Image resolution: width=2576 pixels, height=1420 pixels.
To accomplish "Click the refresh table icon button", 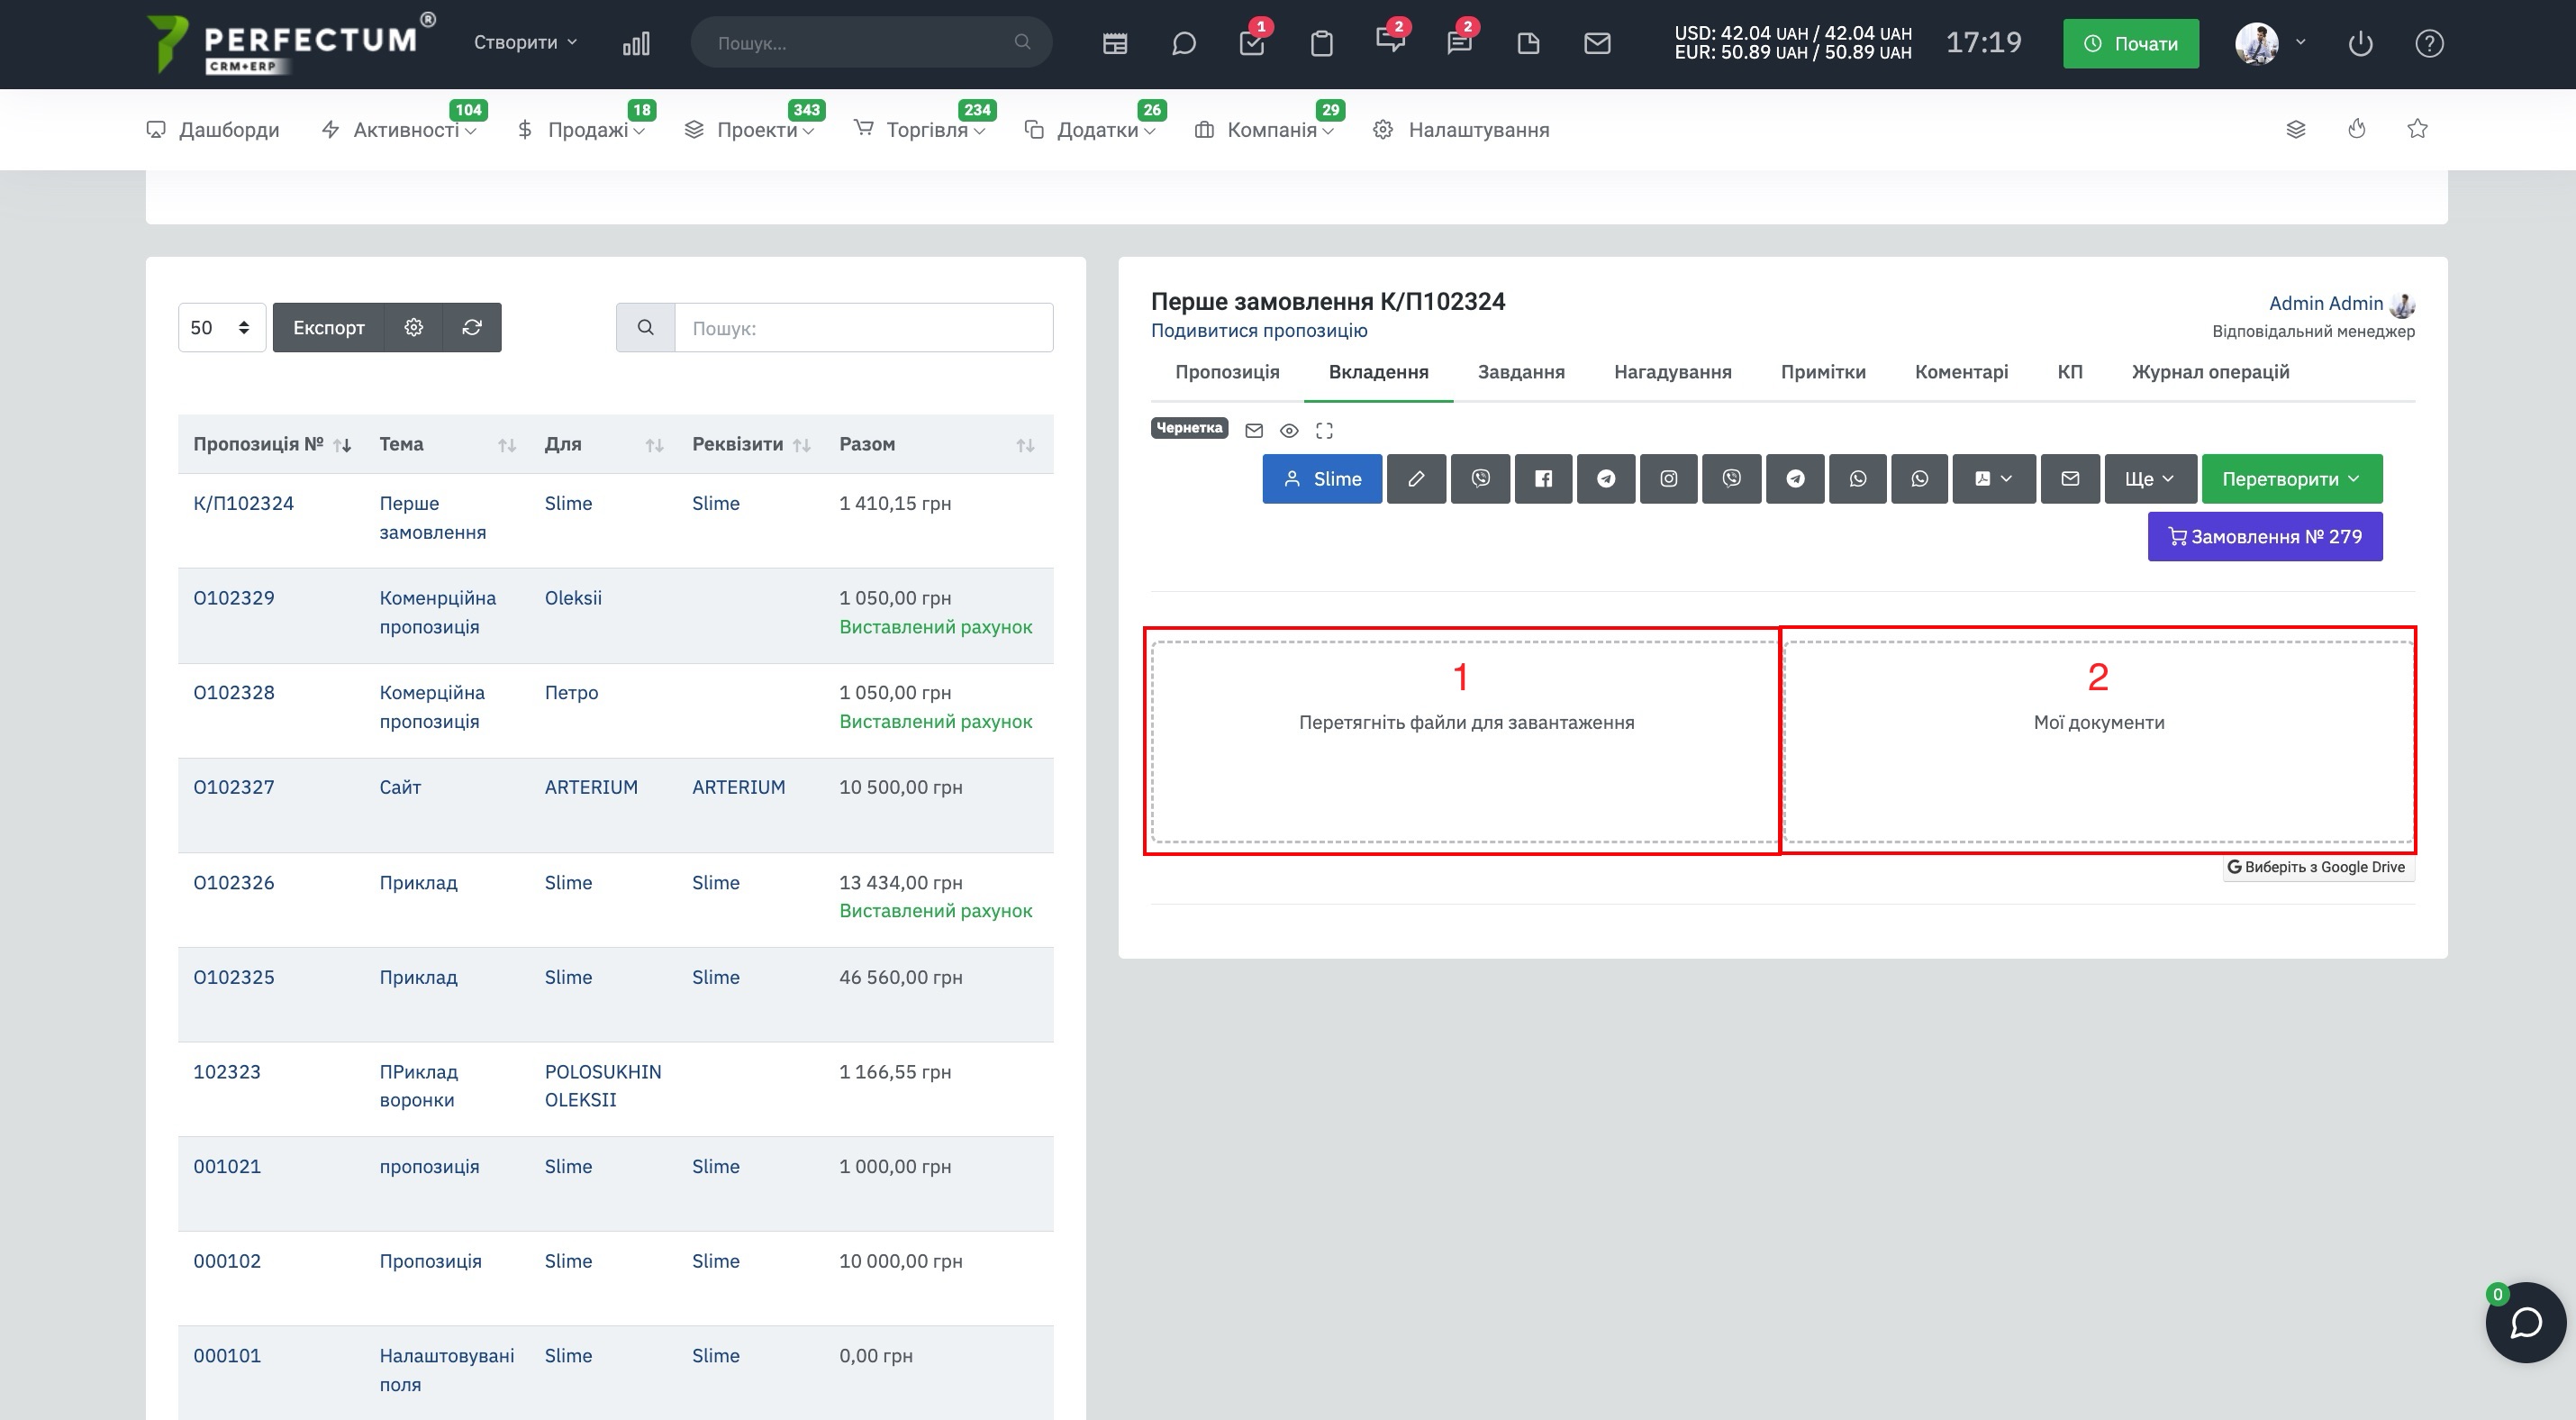I will [x=472, y=327].
